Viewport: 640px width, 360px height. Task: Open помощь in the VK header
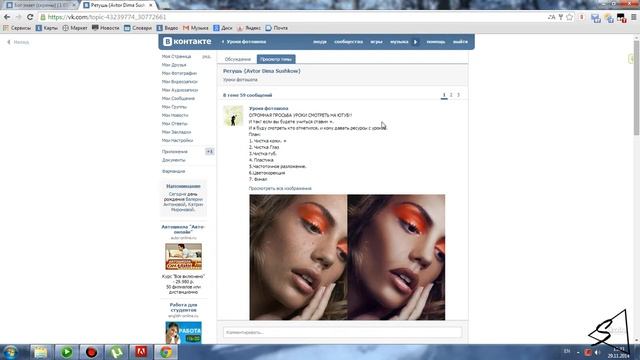pos(436,42)
